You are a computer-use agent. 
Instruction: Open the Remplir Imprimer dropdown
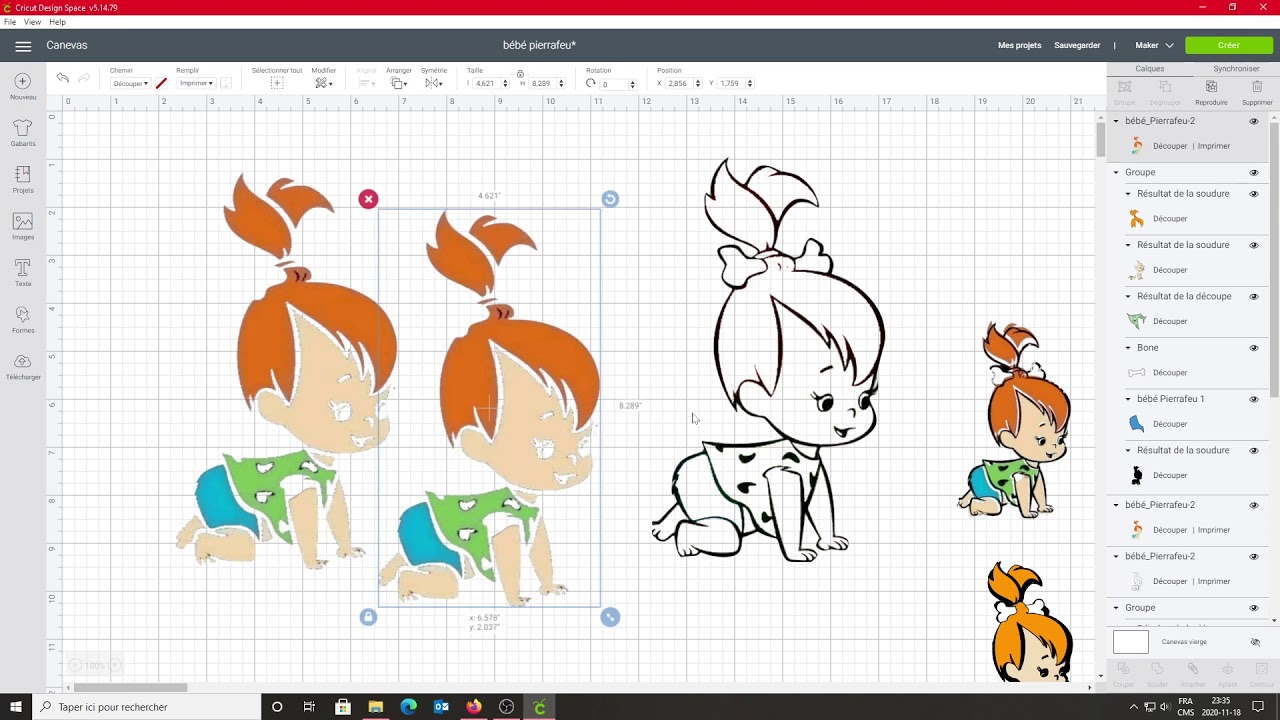click(x=196, y=84)
